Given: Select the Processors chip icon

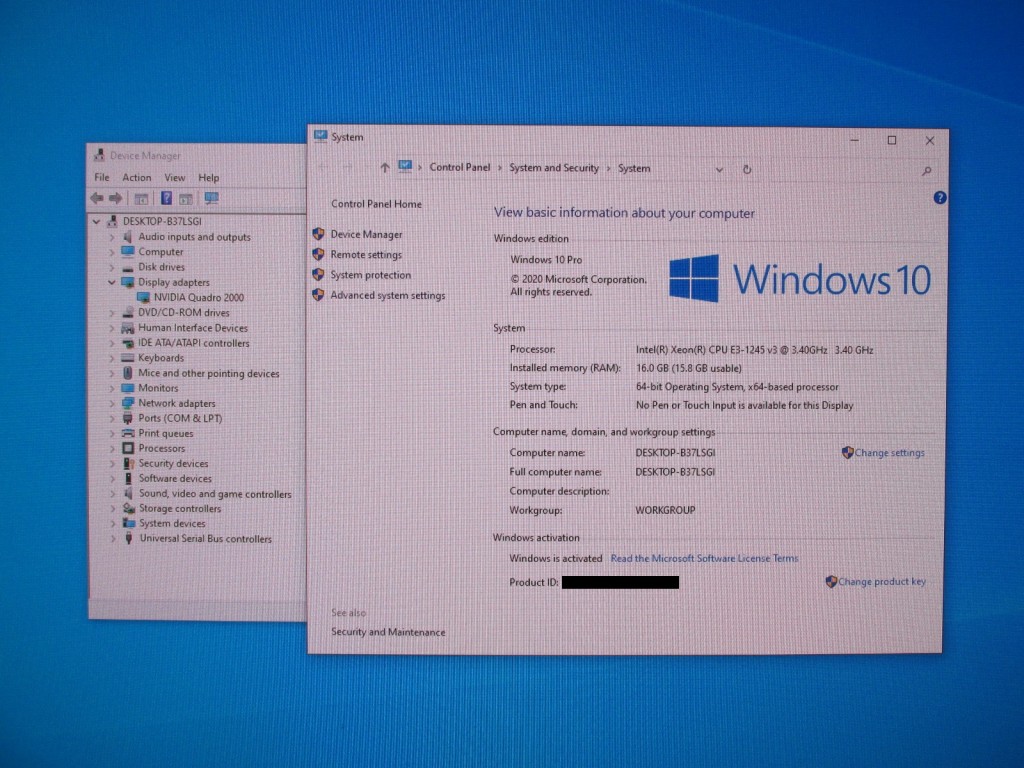Looking at the screenshot, I should pos(128,448).
